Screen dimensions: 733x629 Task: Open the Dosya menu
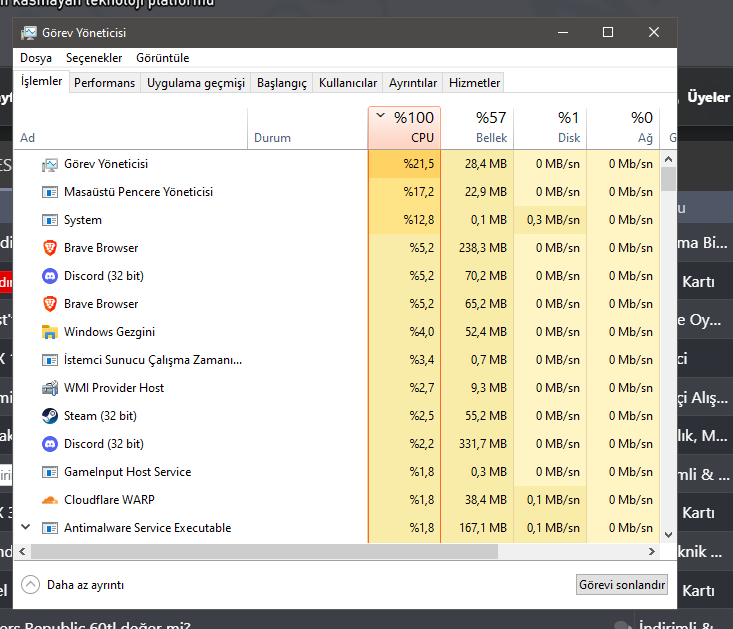(36, 58)
